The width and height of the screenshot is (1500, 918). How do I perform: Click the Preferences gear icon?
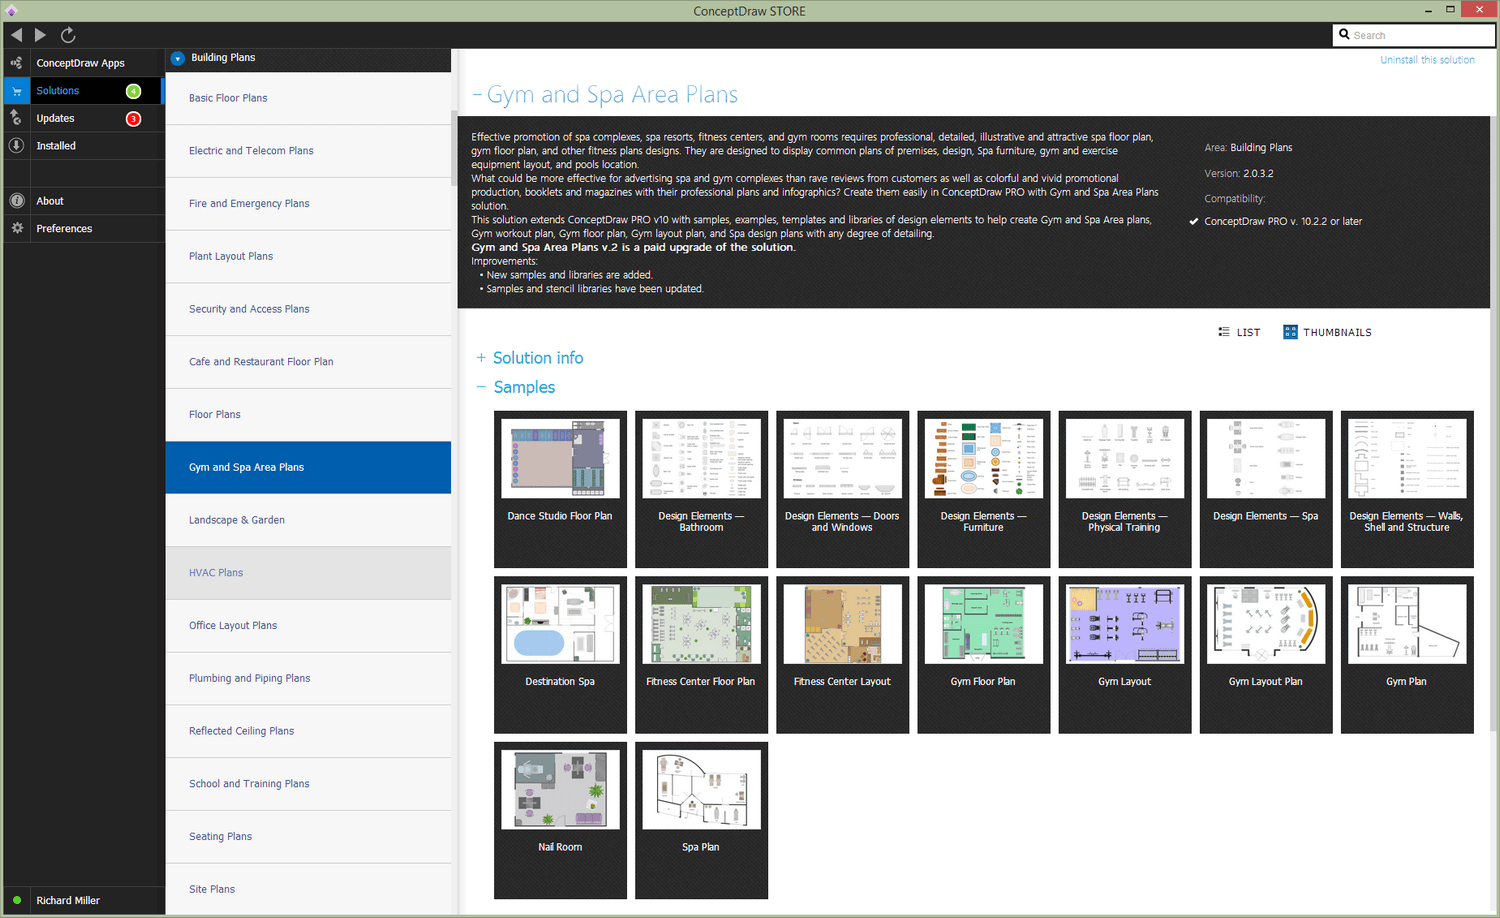click(x=16, y=228)
